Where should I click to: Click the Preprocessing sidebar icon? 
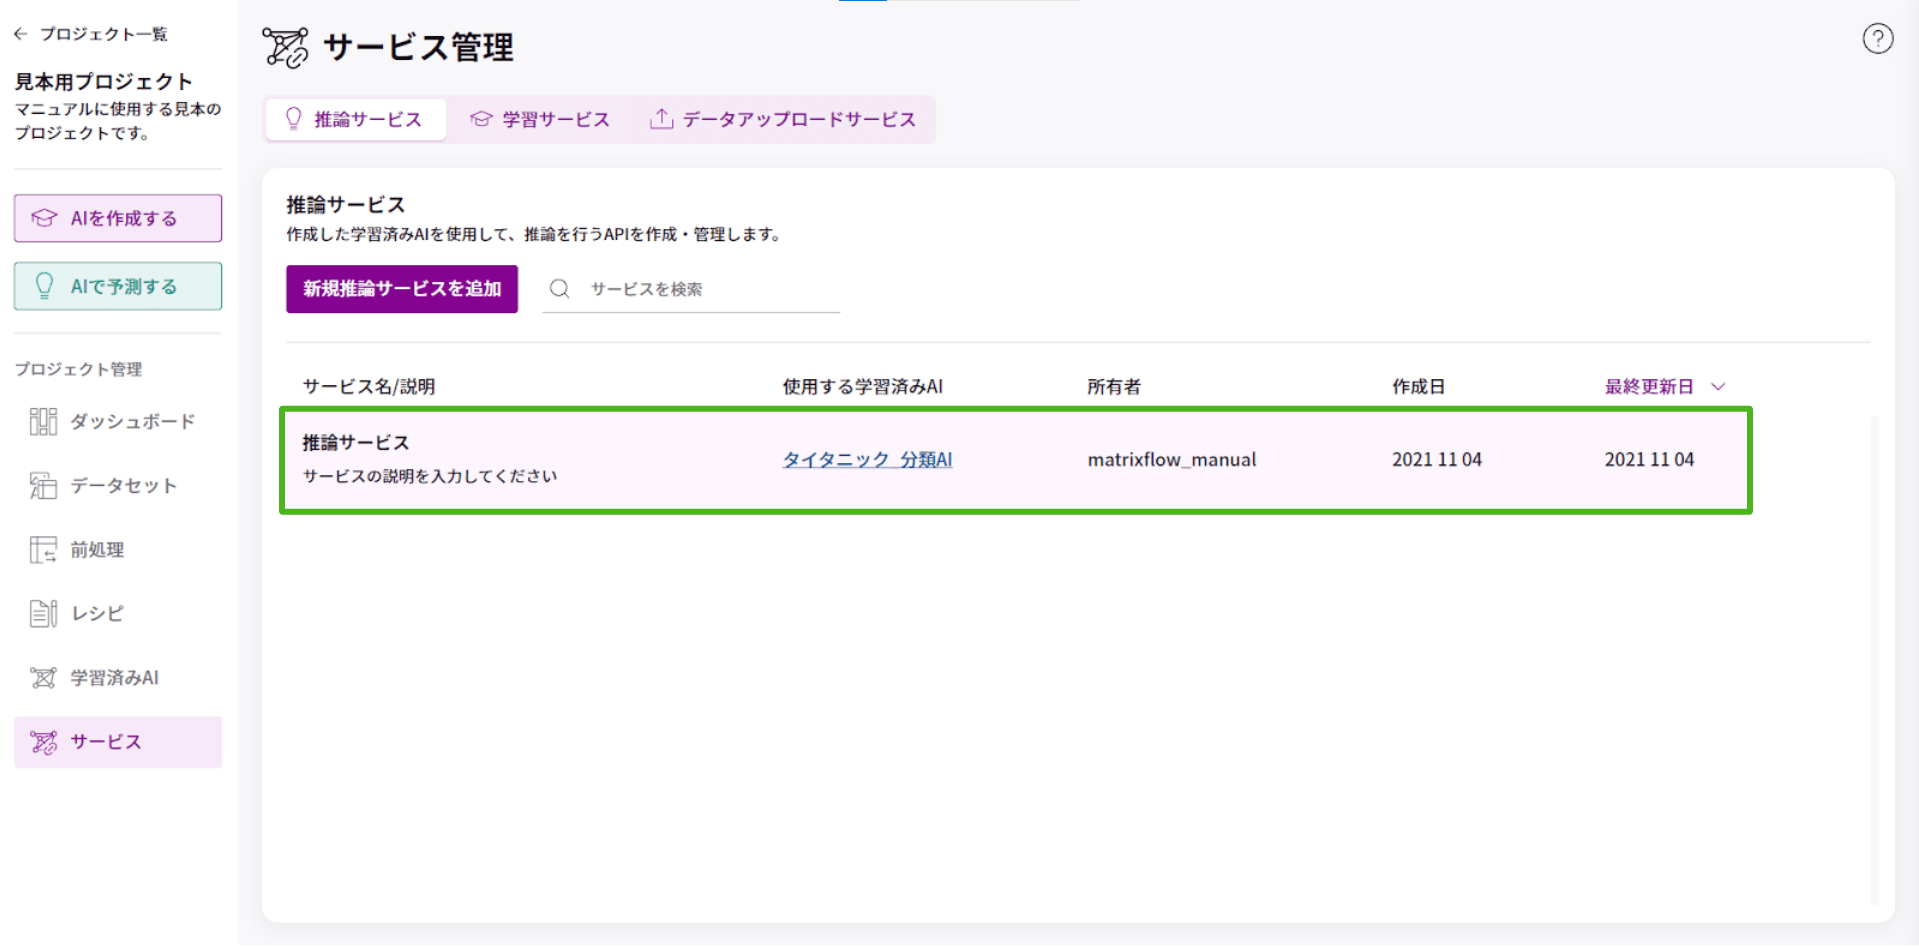coord(43,549)
